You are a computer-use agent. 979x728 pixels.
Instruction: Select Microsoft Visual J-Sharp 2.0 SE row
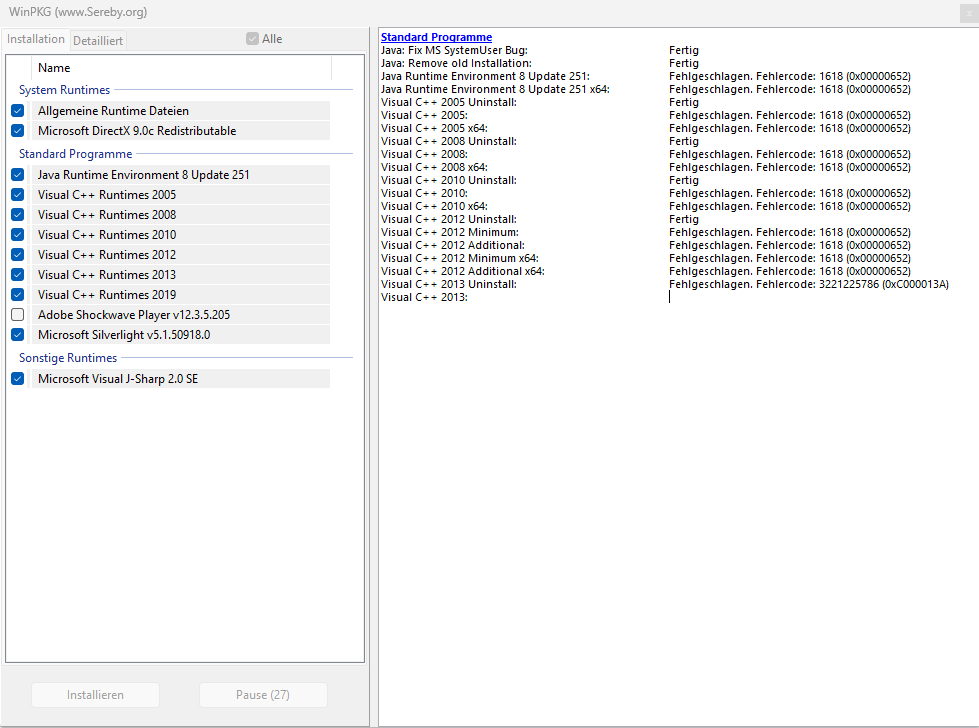point(180,378)
